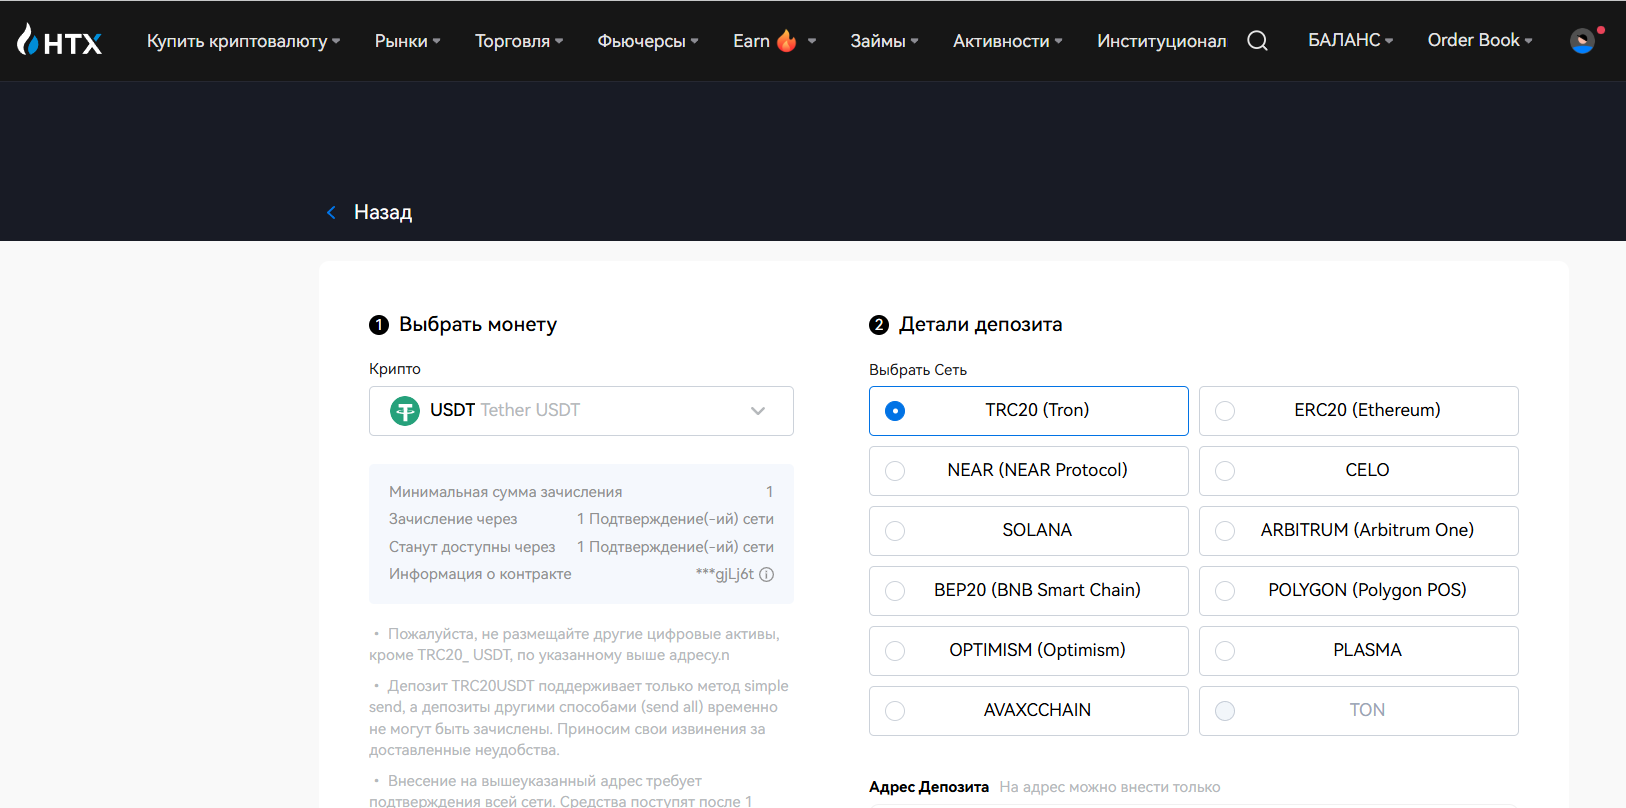Viewport: 1626px width, 808px height.
Task: Click the back arrow icon beside Назад
Action: tap(331, 212)
